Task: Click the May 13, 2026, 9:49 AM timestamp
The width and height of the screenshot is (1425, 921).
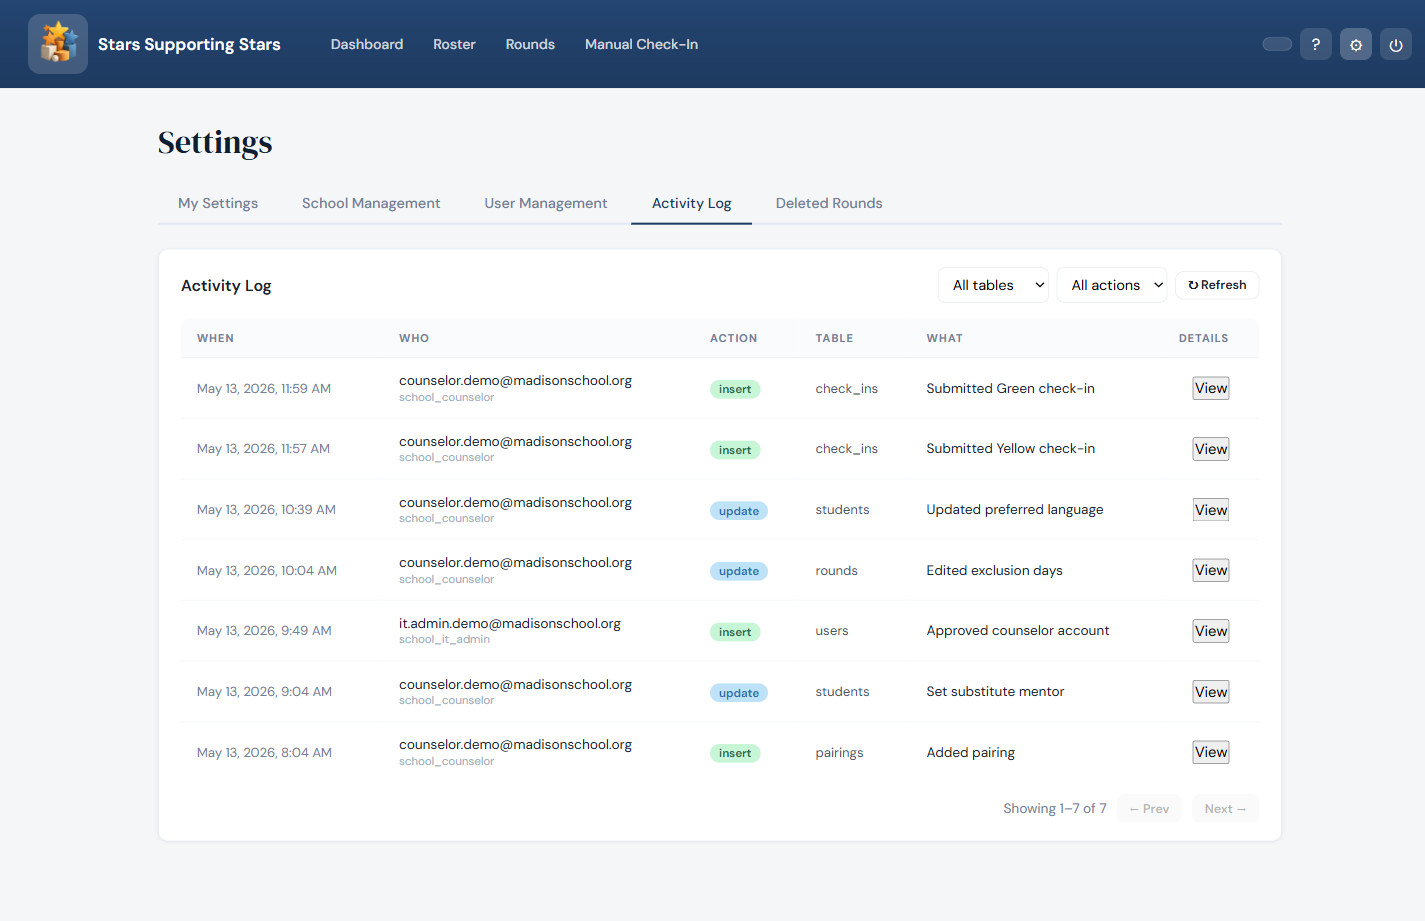Action: click(x=264, y=631)
